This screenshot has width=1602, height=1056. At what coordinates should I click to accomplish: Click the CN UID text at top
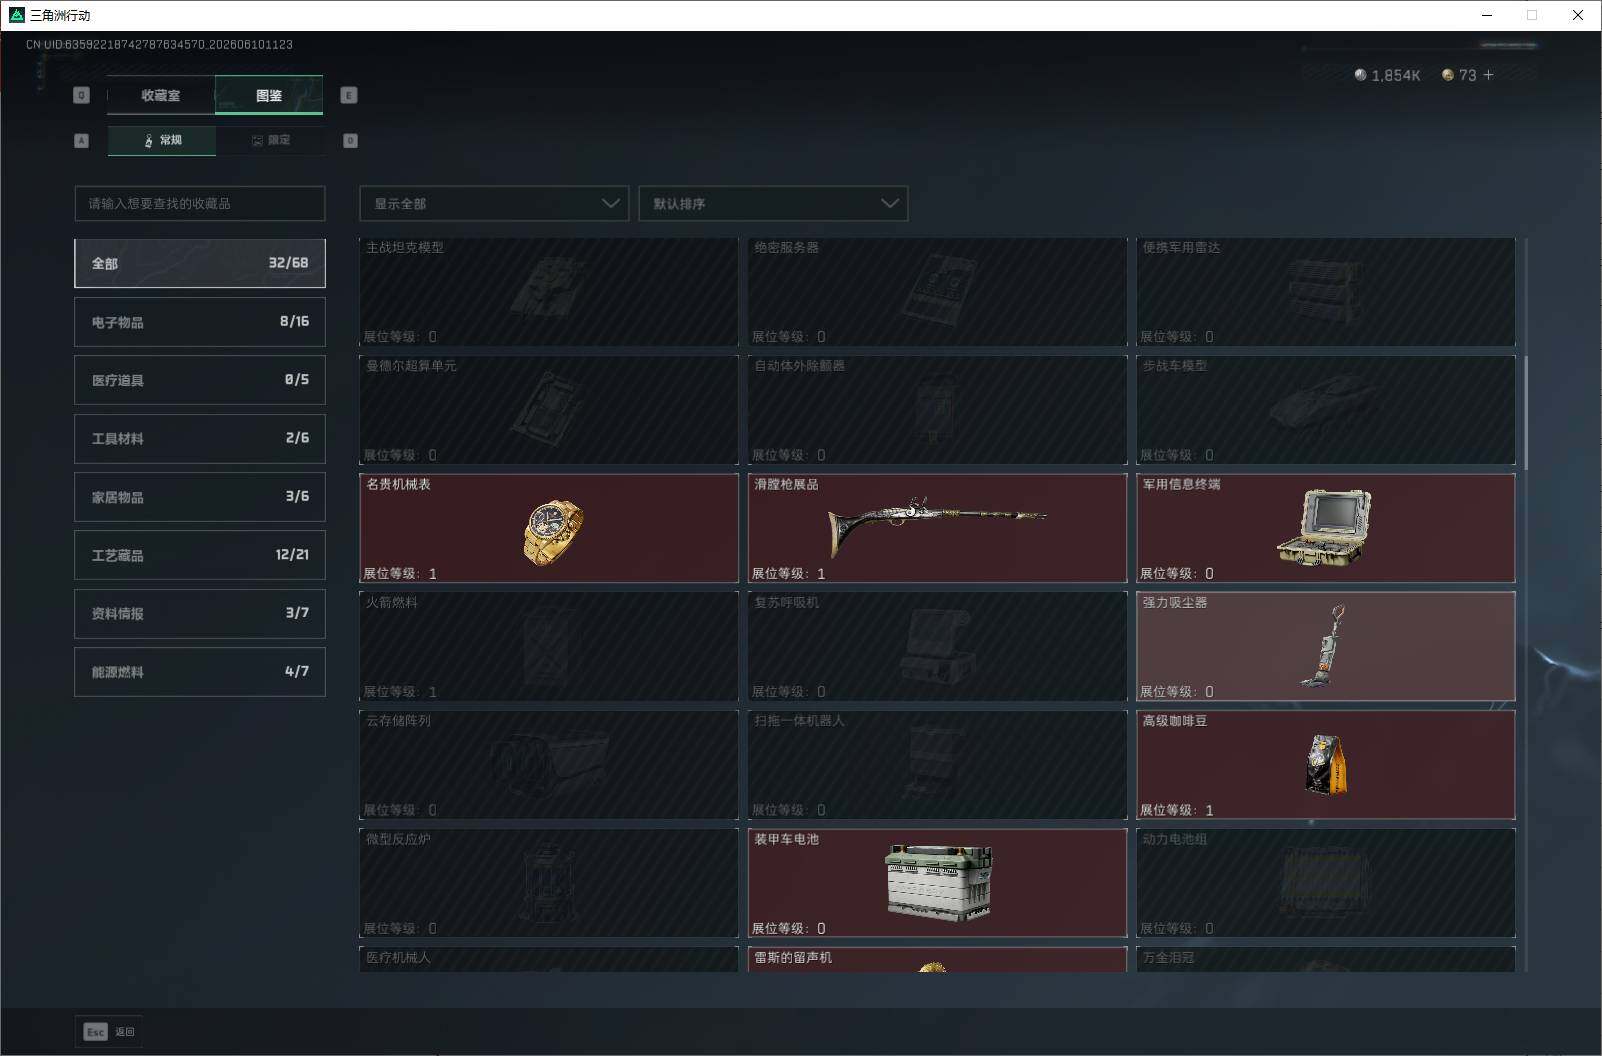click(159, 44)
